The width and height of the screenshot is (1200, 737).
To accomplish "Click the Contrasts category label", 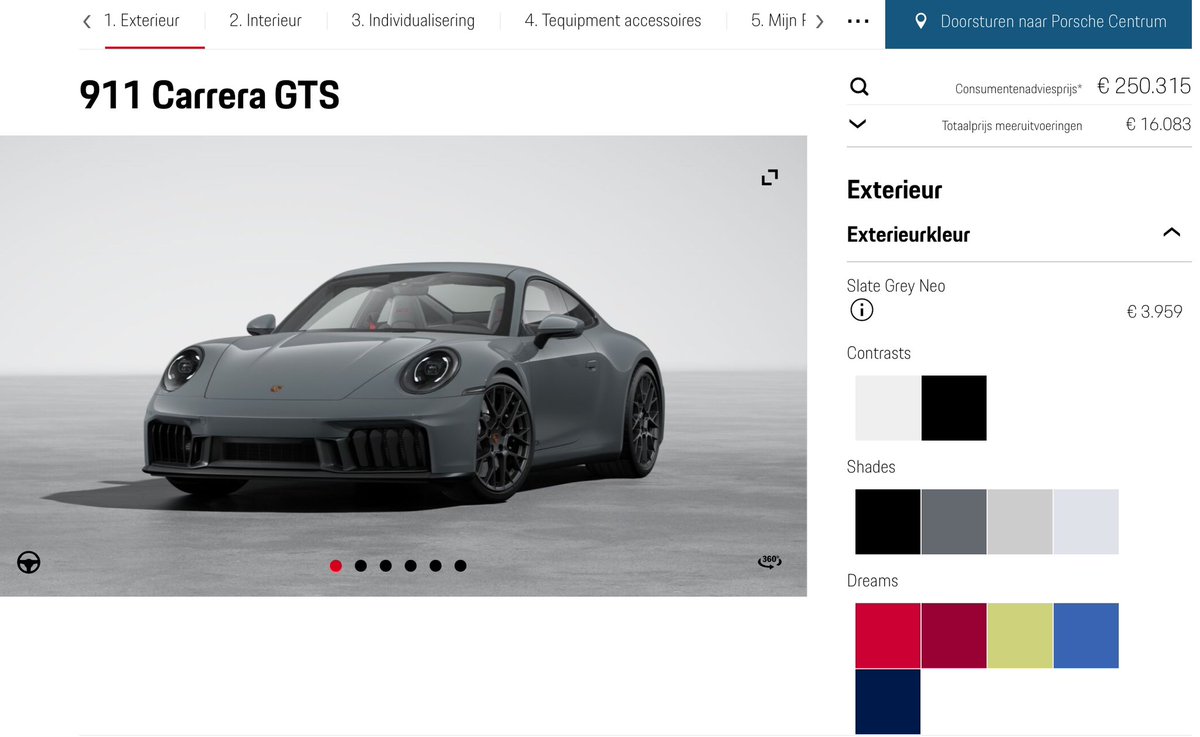I will (x=879, y=353).
